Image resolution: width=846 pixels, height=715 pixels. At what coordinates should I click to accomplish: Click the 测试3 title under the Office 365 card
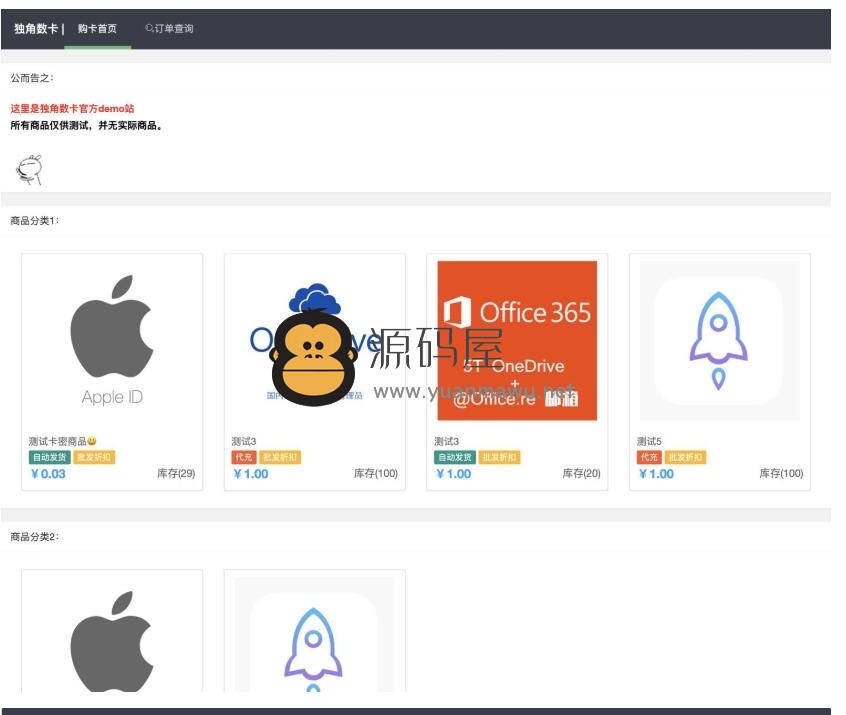tap(447, 441)
